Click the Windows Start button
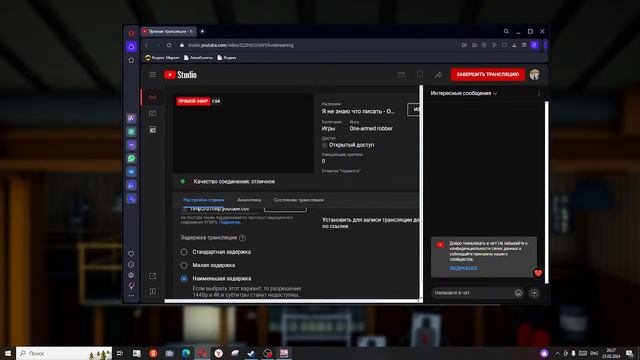The height and width of the screenshot is (360, 640). (8, 353)
